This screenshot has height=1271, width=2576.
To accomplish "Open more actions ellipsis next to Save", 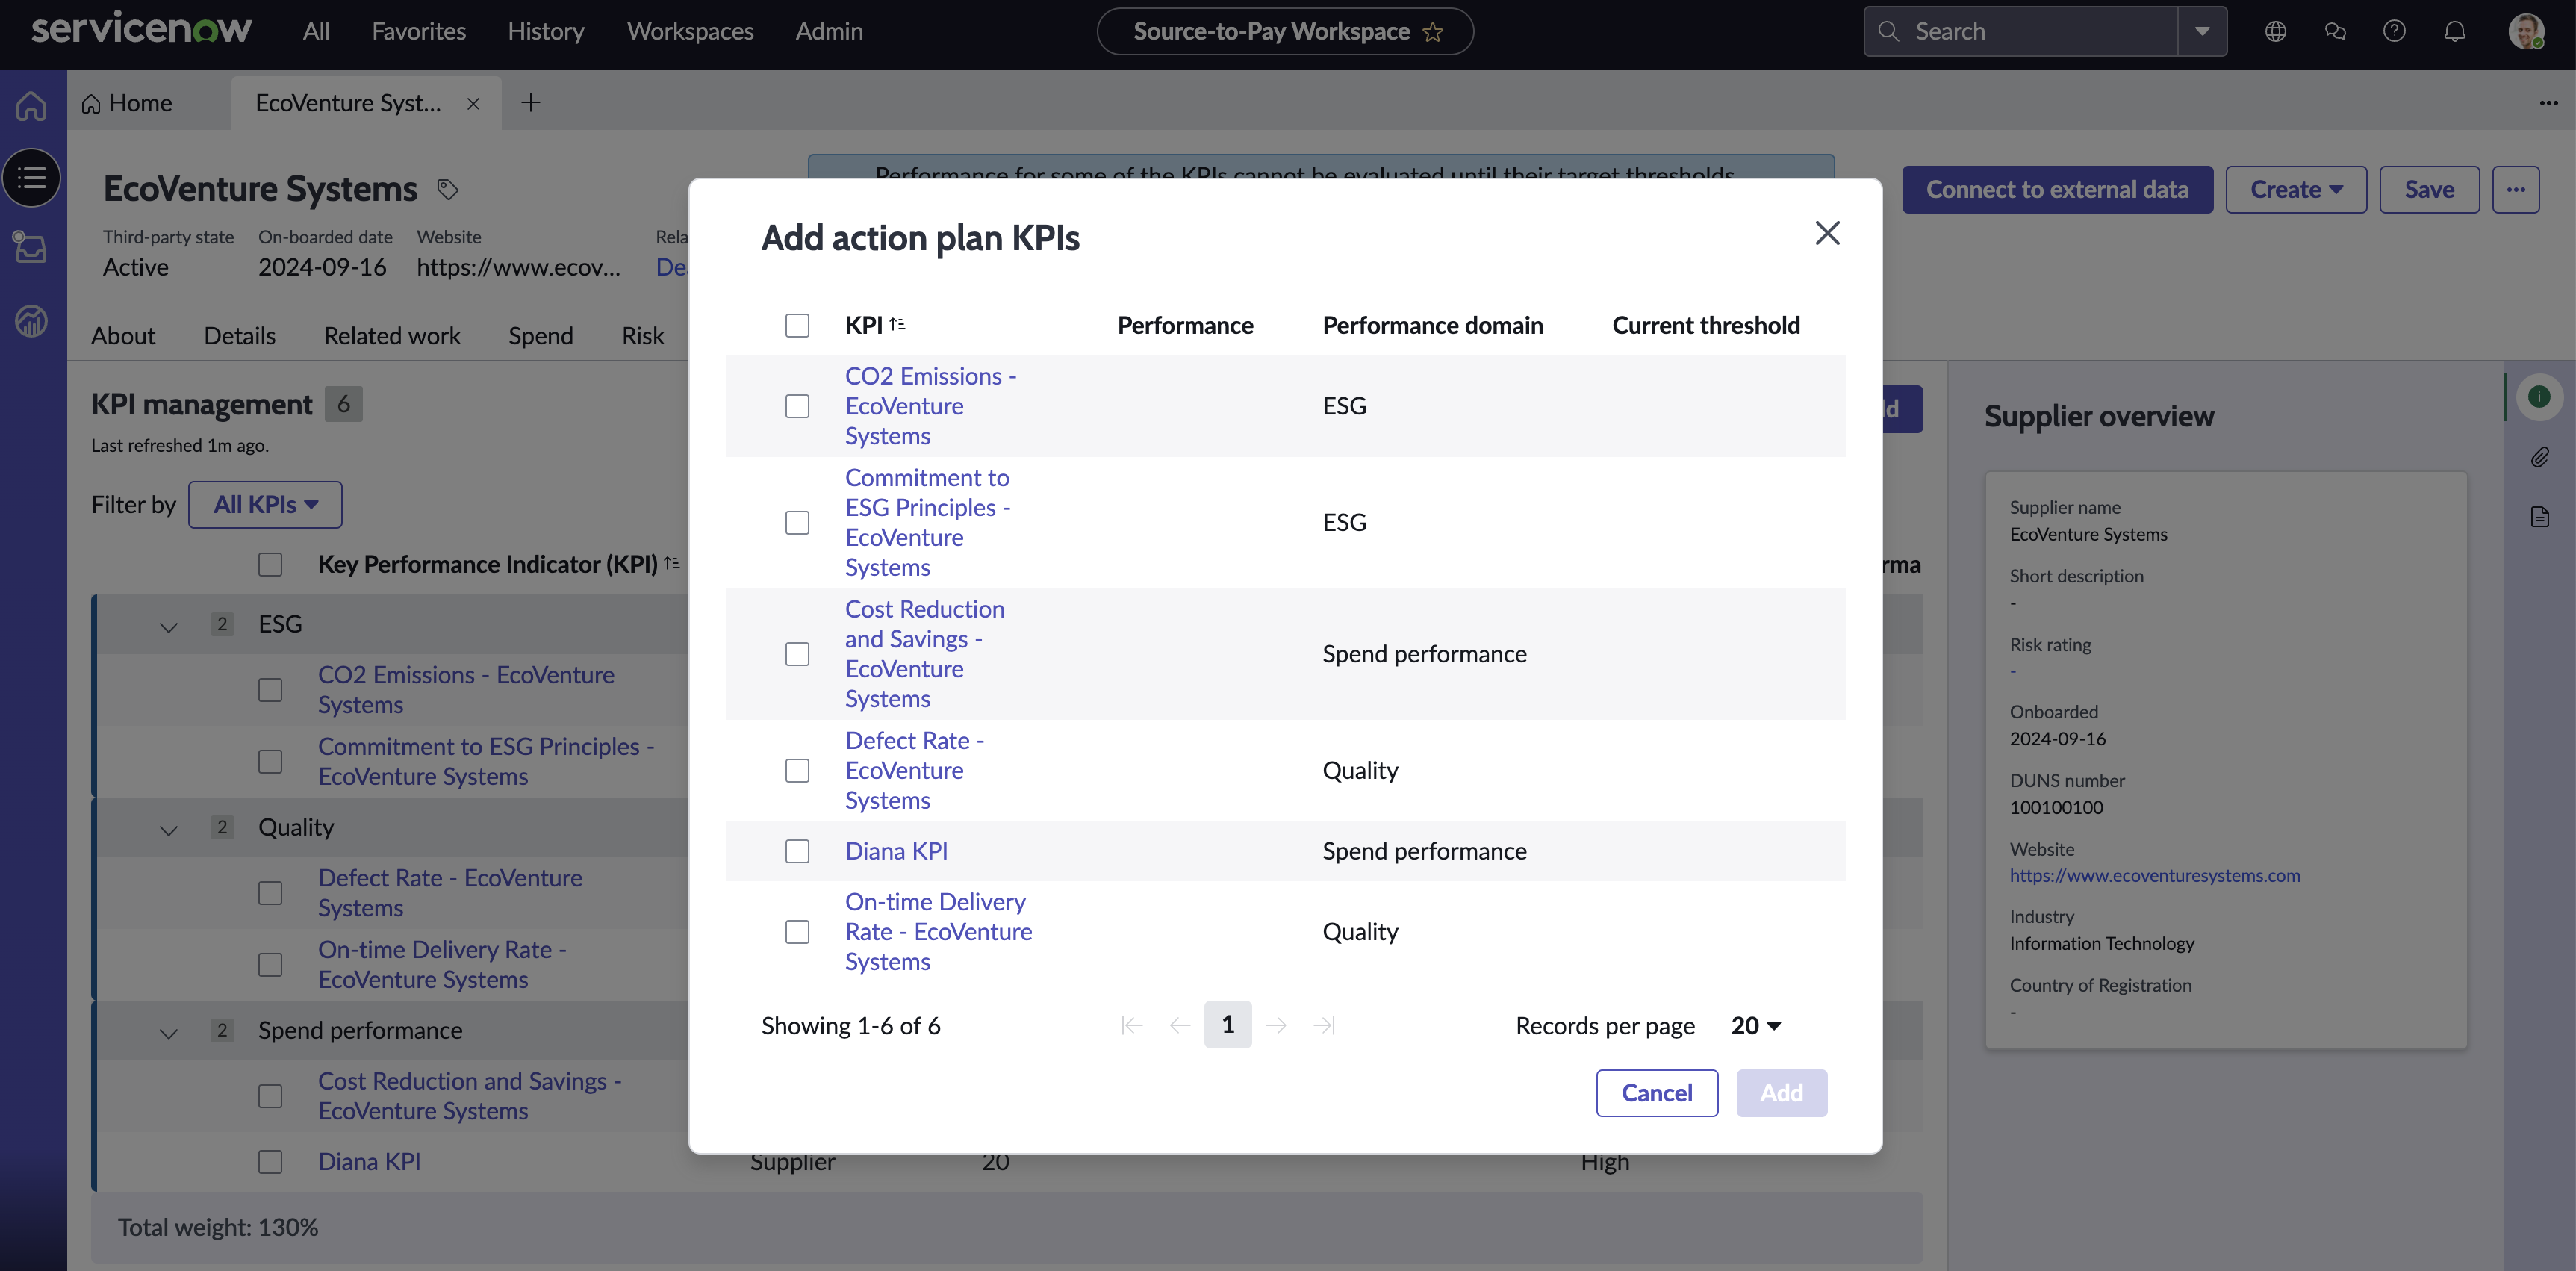I will tap(2516, 189).
